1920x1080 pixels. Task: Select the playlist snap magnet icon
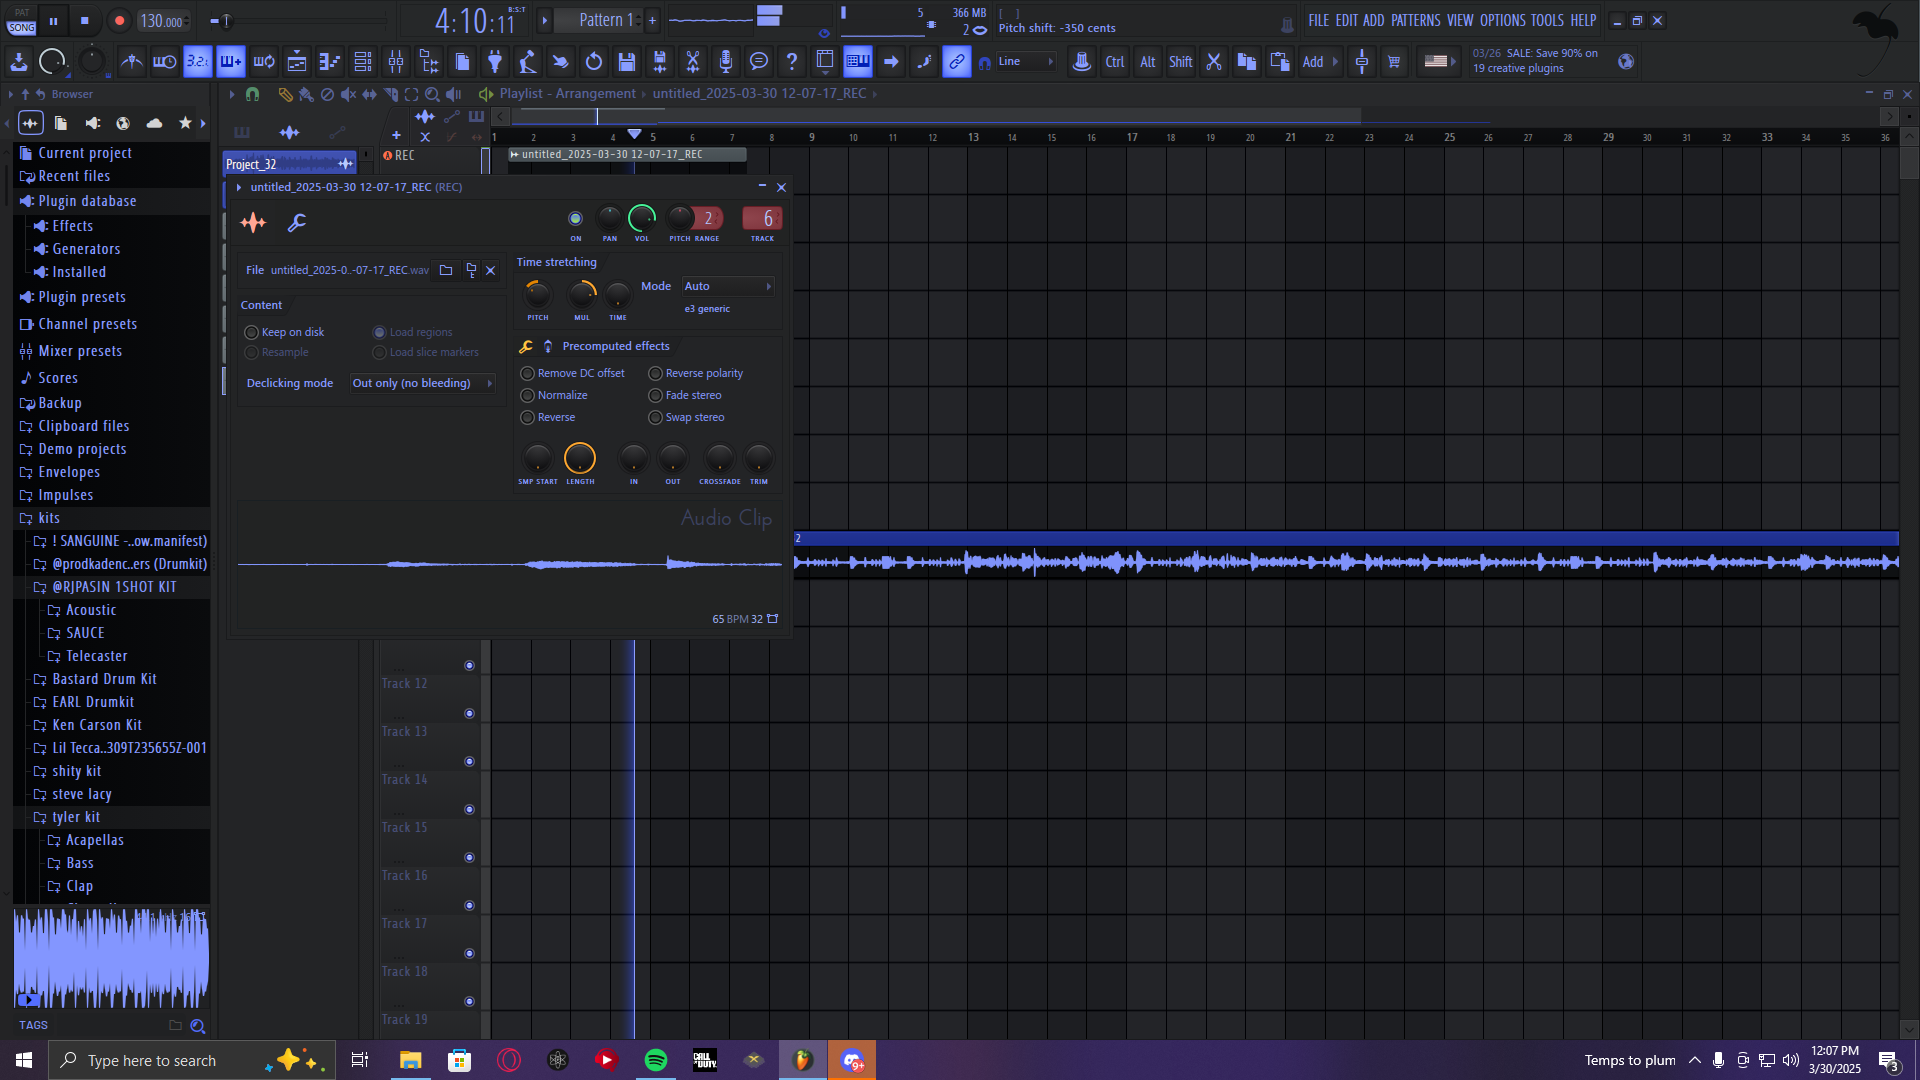(252, 94)
